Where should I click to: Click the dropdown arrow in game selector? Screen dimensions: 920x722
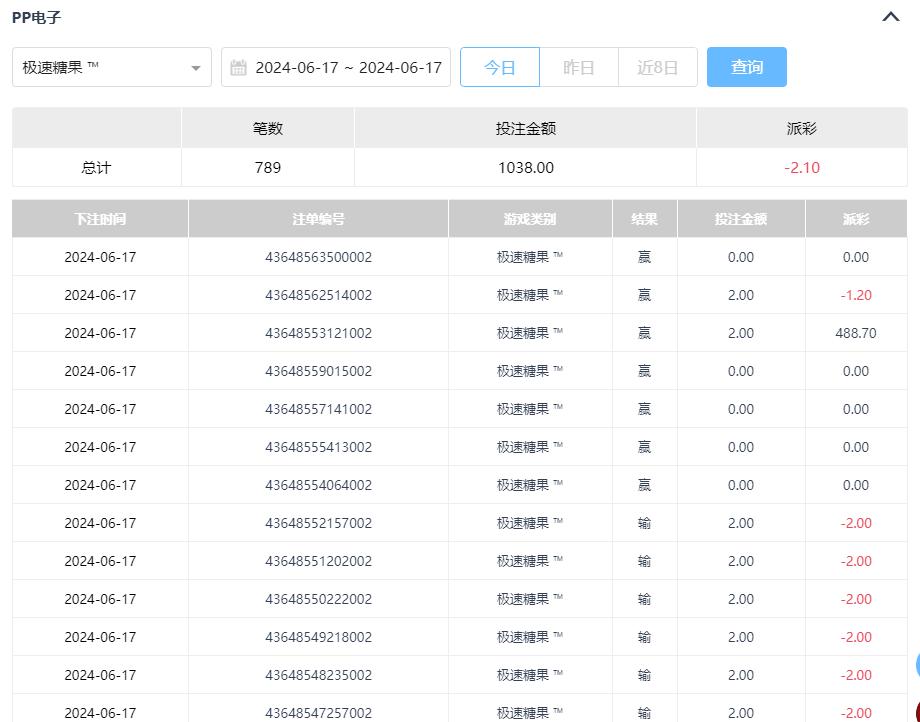(x=196, y=68)
